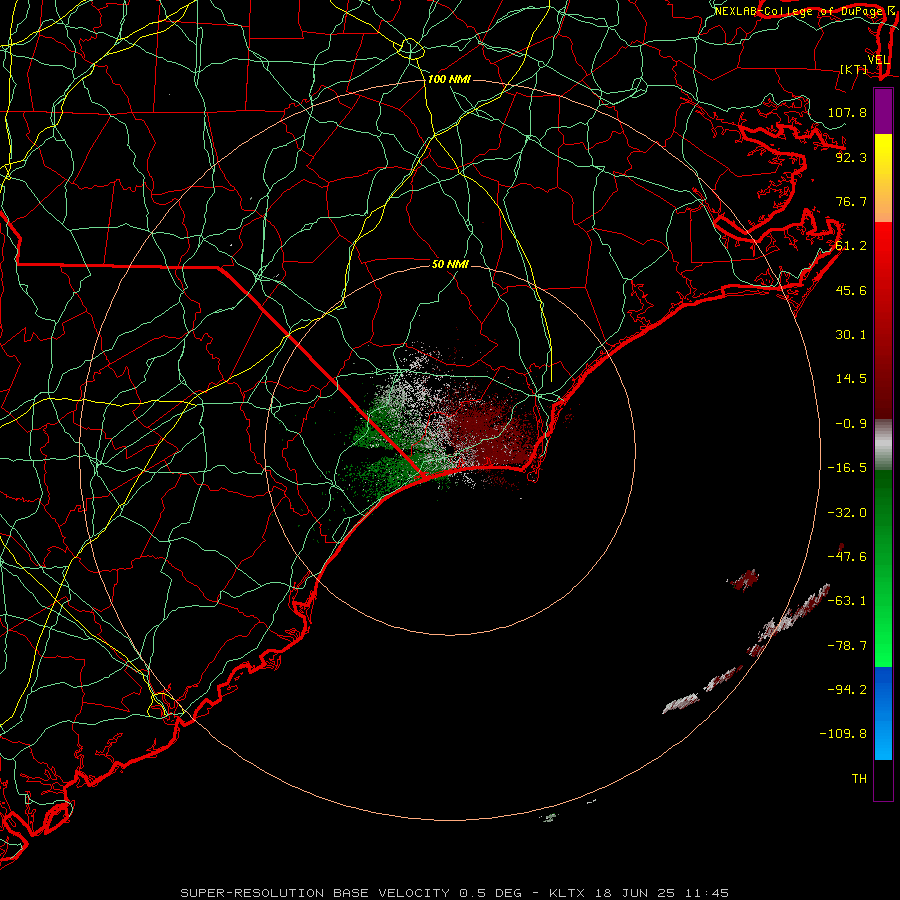Click the TH legend label
900x900 pixels.
859,779
